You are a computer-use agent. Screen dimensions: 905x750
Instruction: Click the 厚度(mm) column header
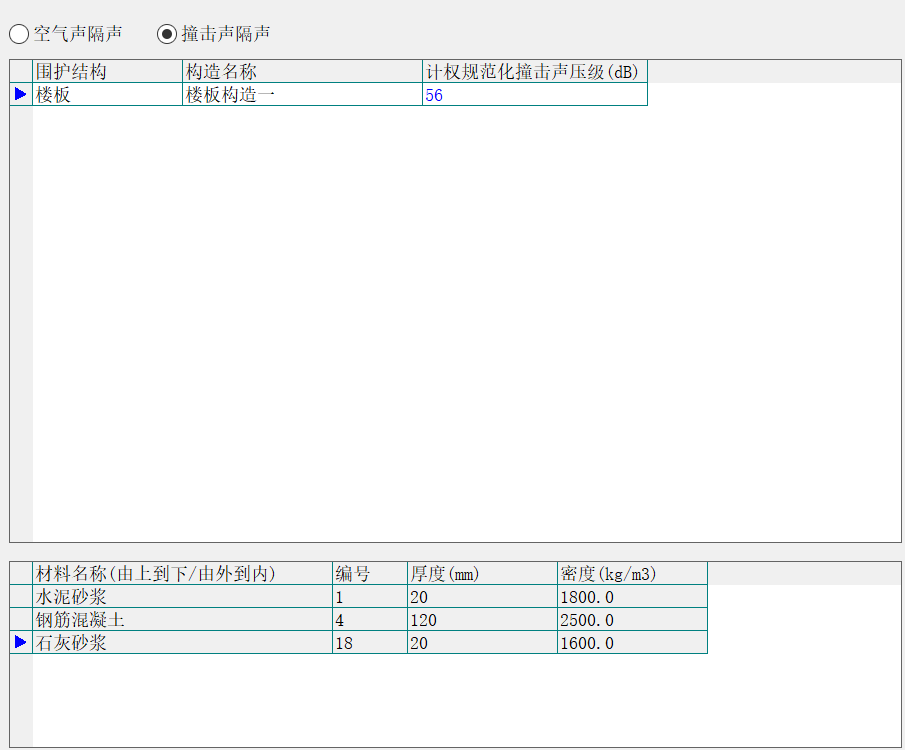tap(482, 574)
